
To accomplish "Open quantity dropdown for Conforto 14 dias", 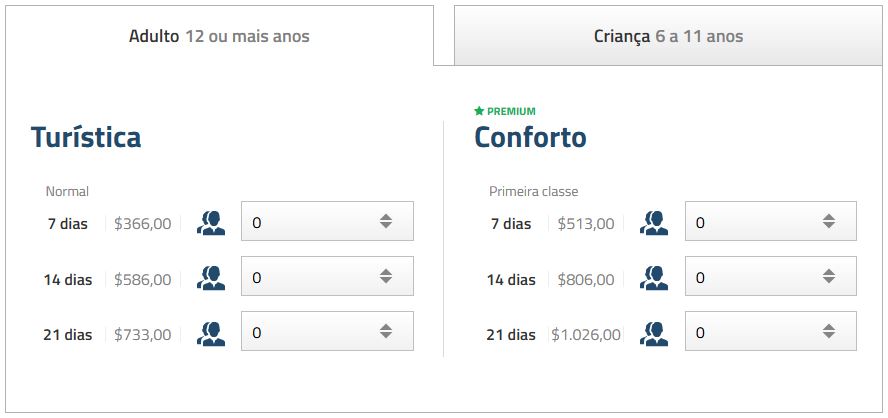I will (770, 277).
